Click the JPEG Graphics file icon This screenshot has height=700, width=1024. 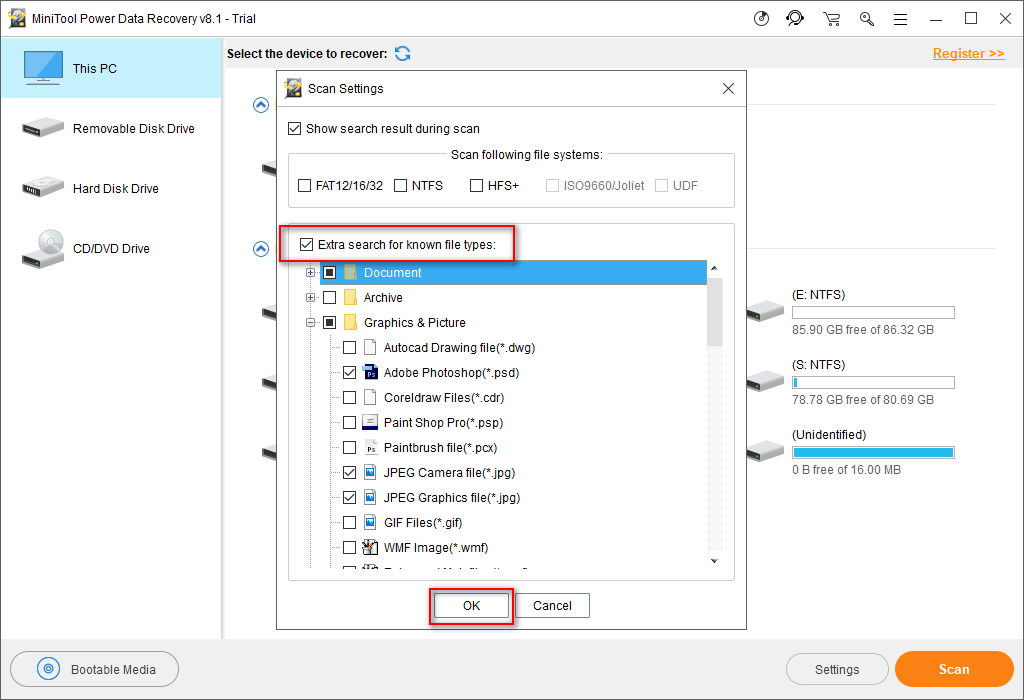point(370,498)
